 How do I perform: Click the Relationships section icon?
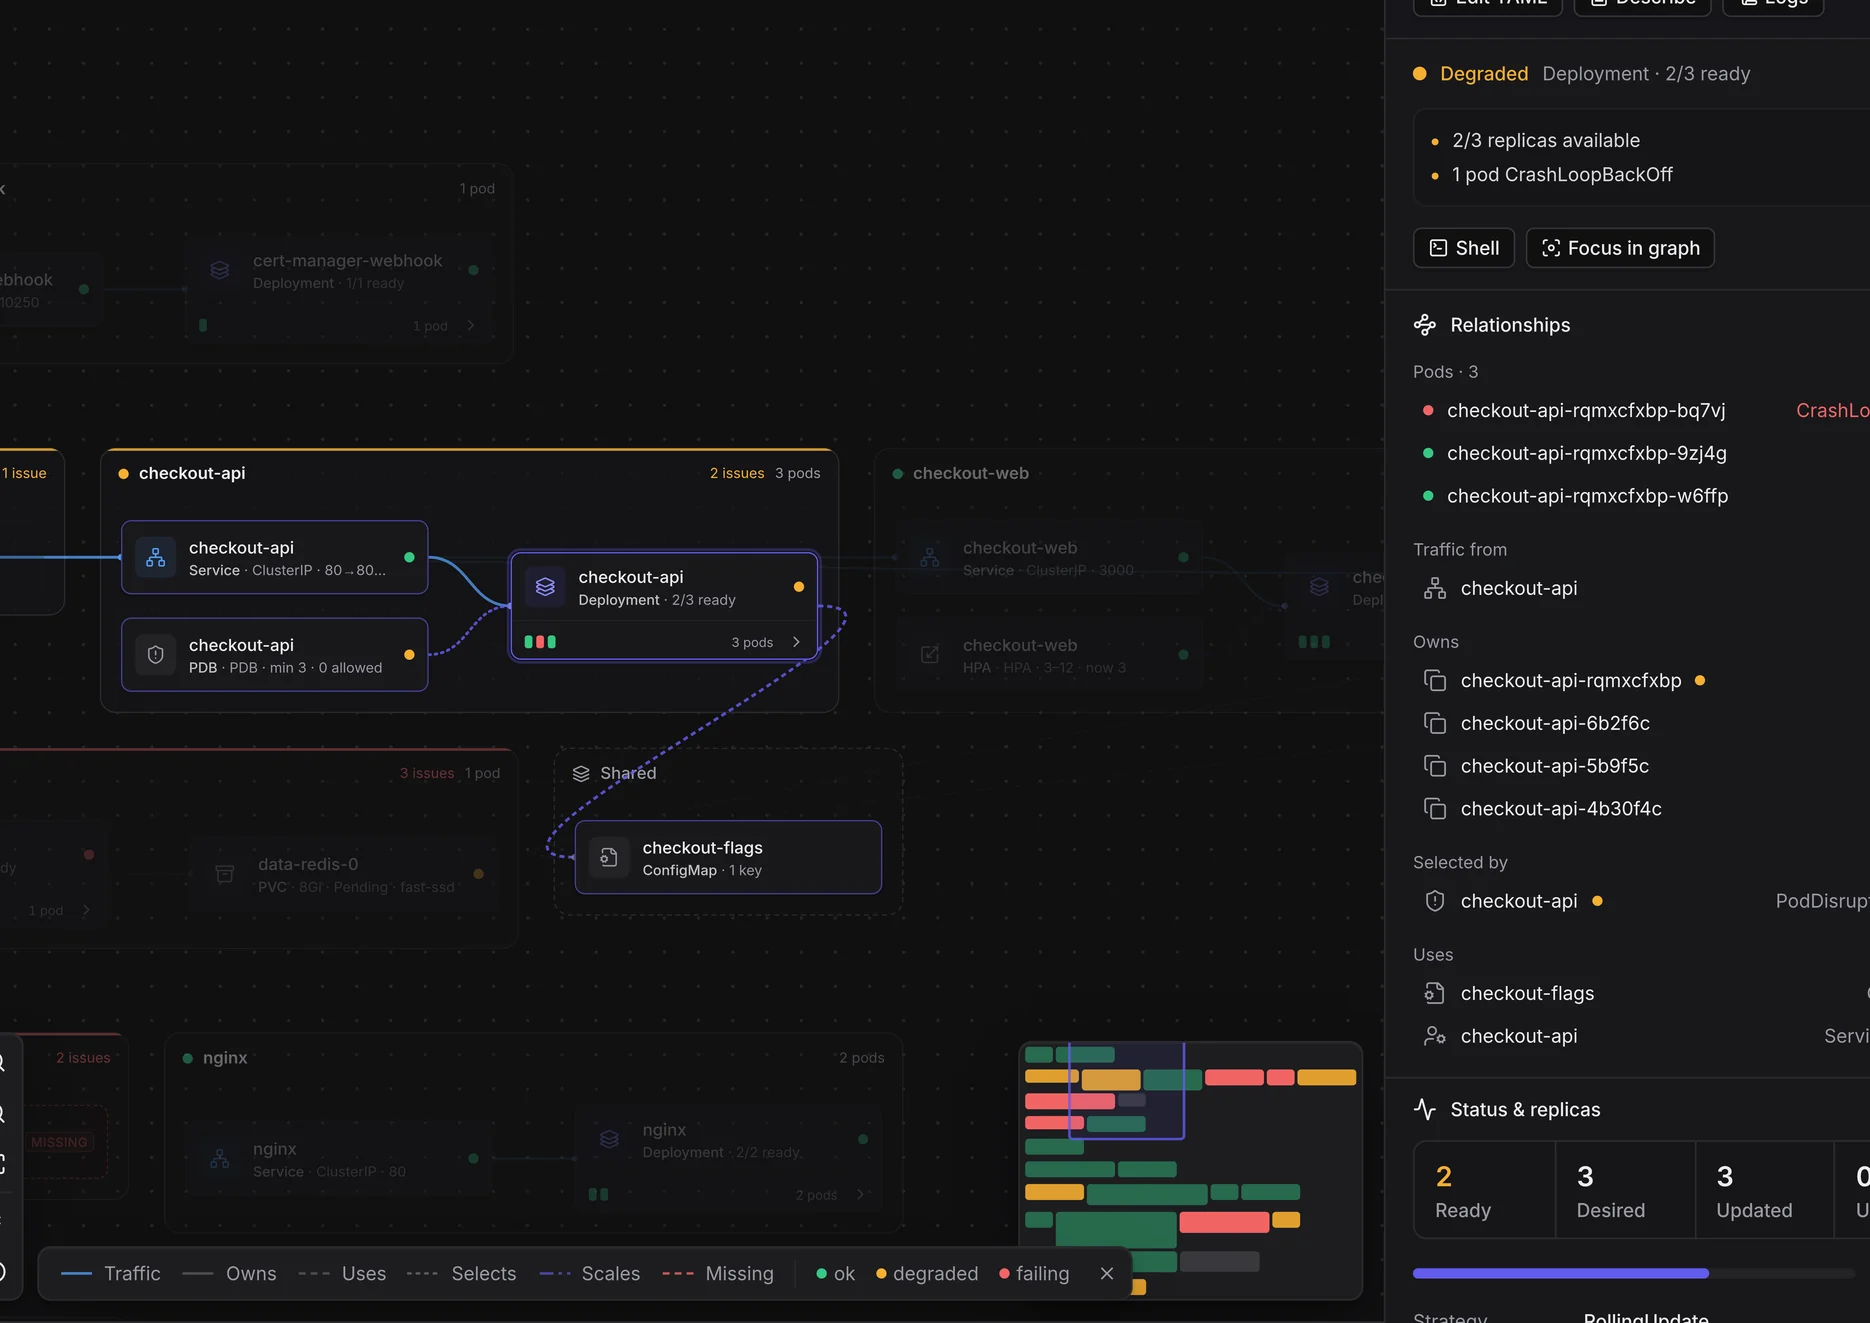tap(1425, 325)
